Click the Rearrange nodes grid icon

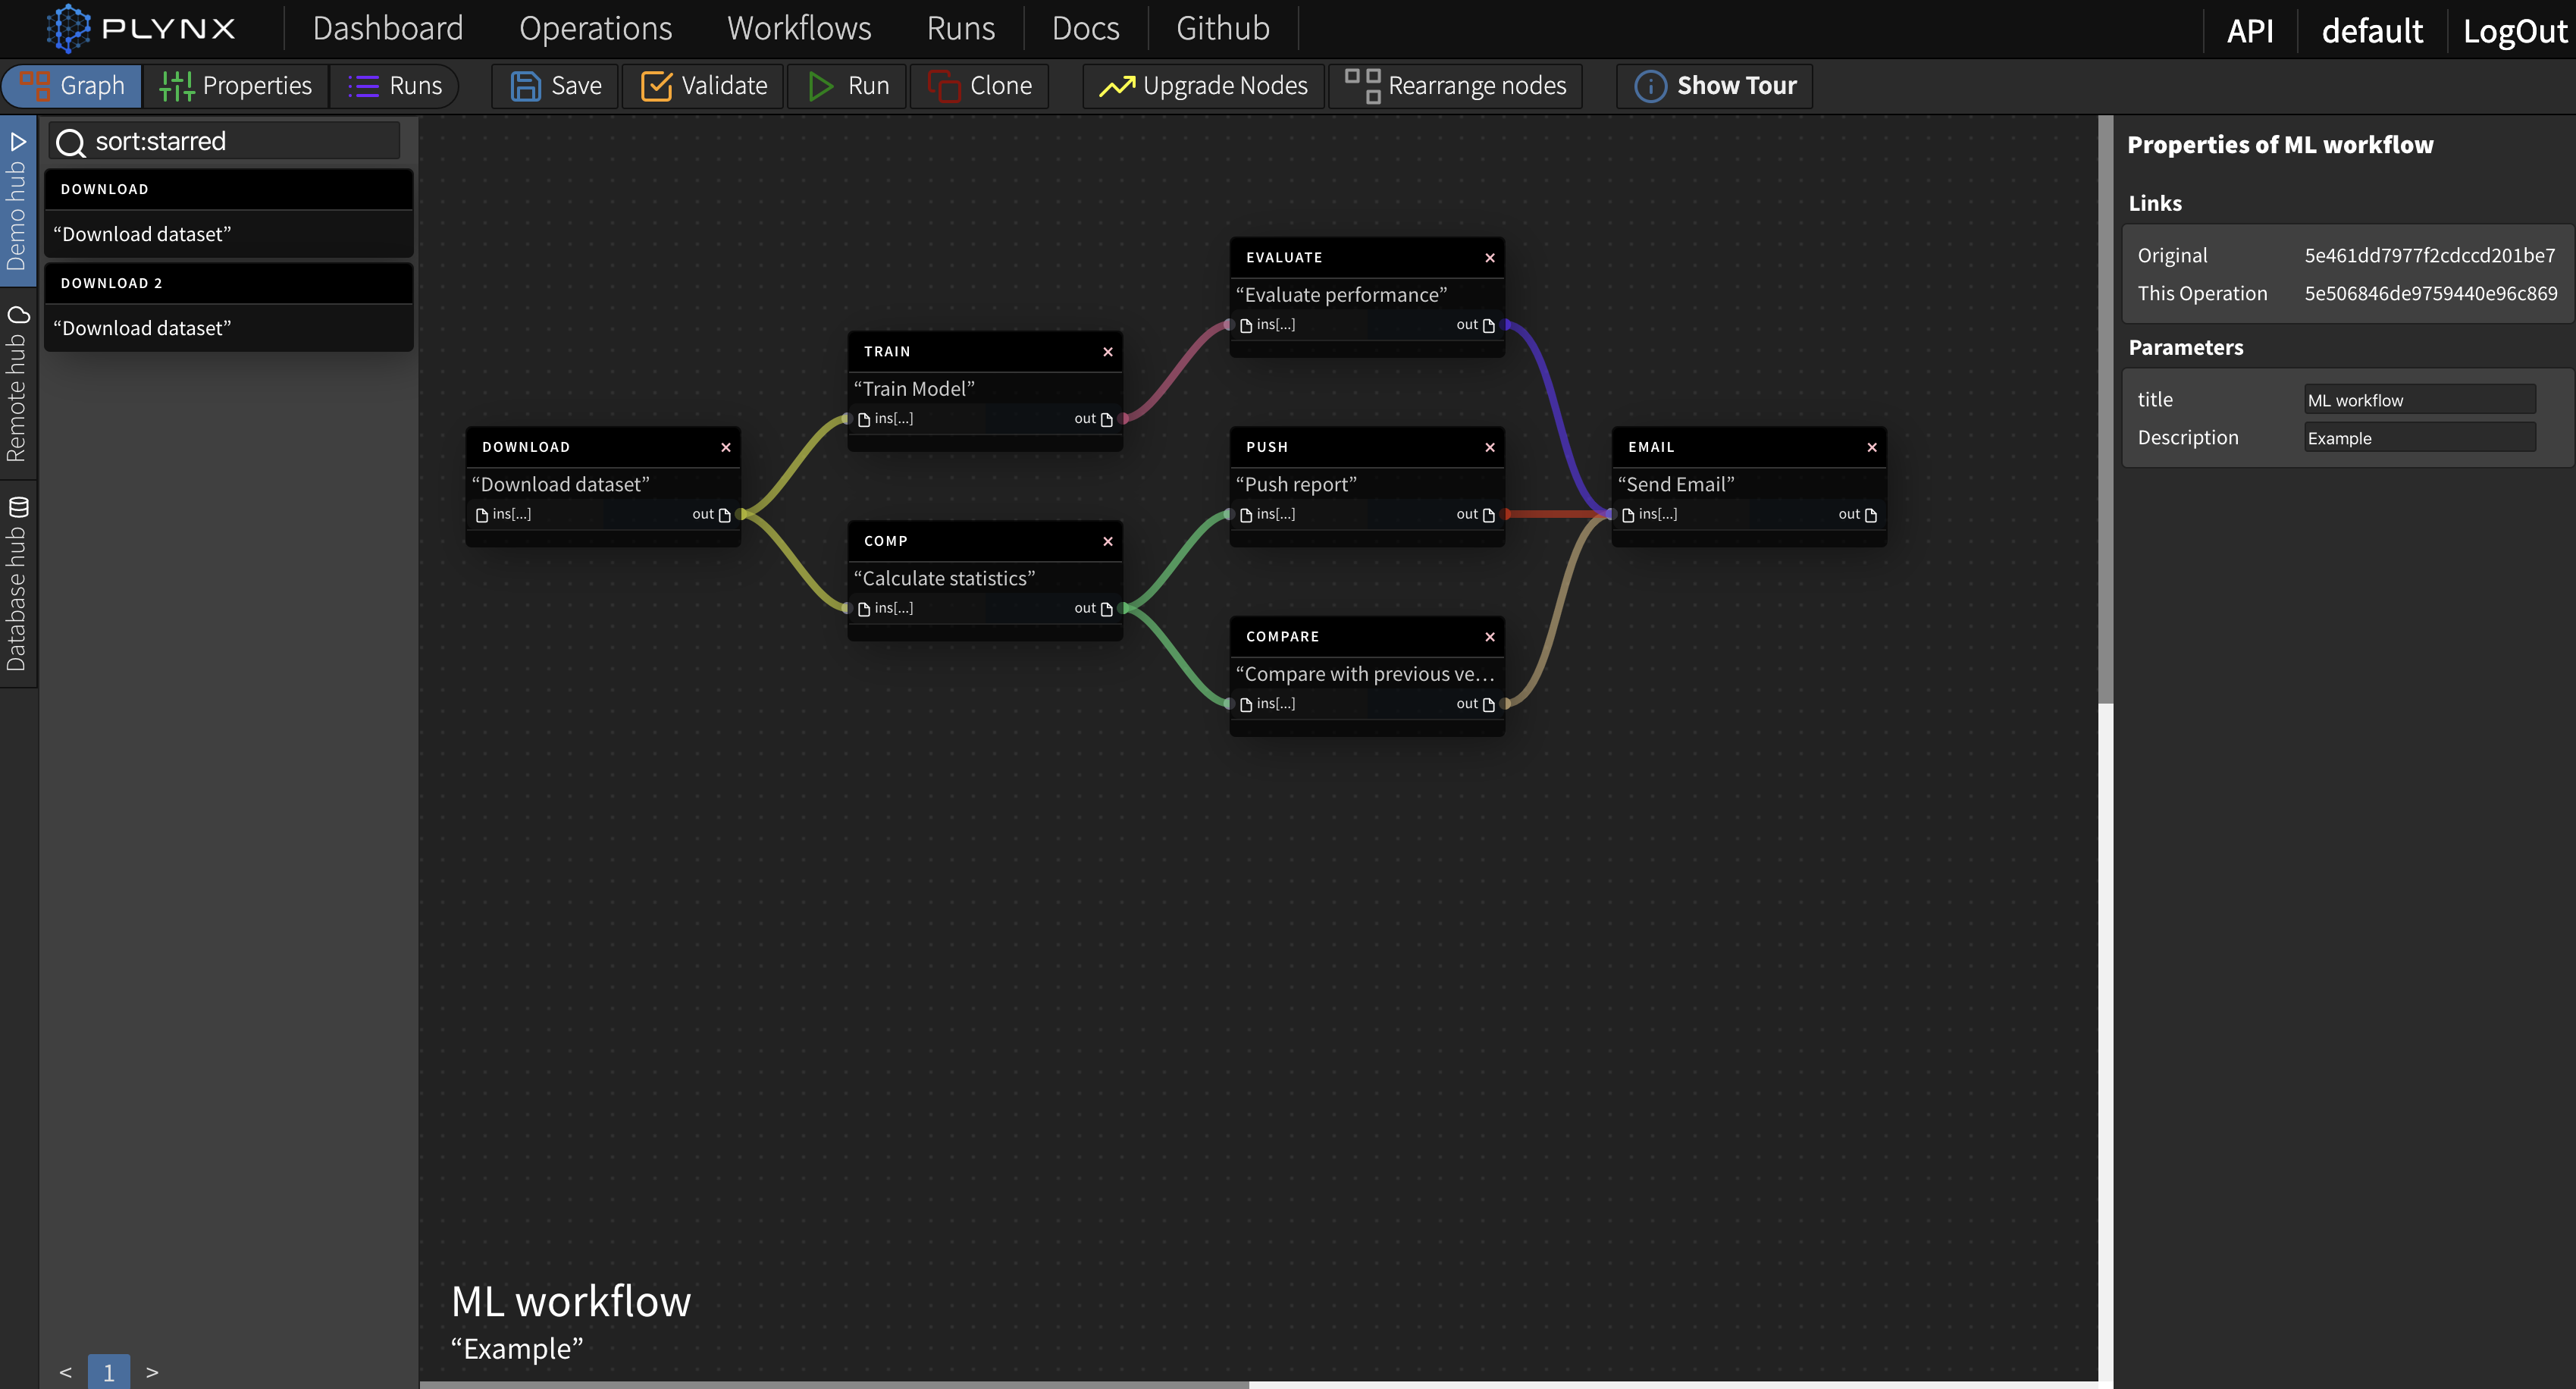[1362, 86]
